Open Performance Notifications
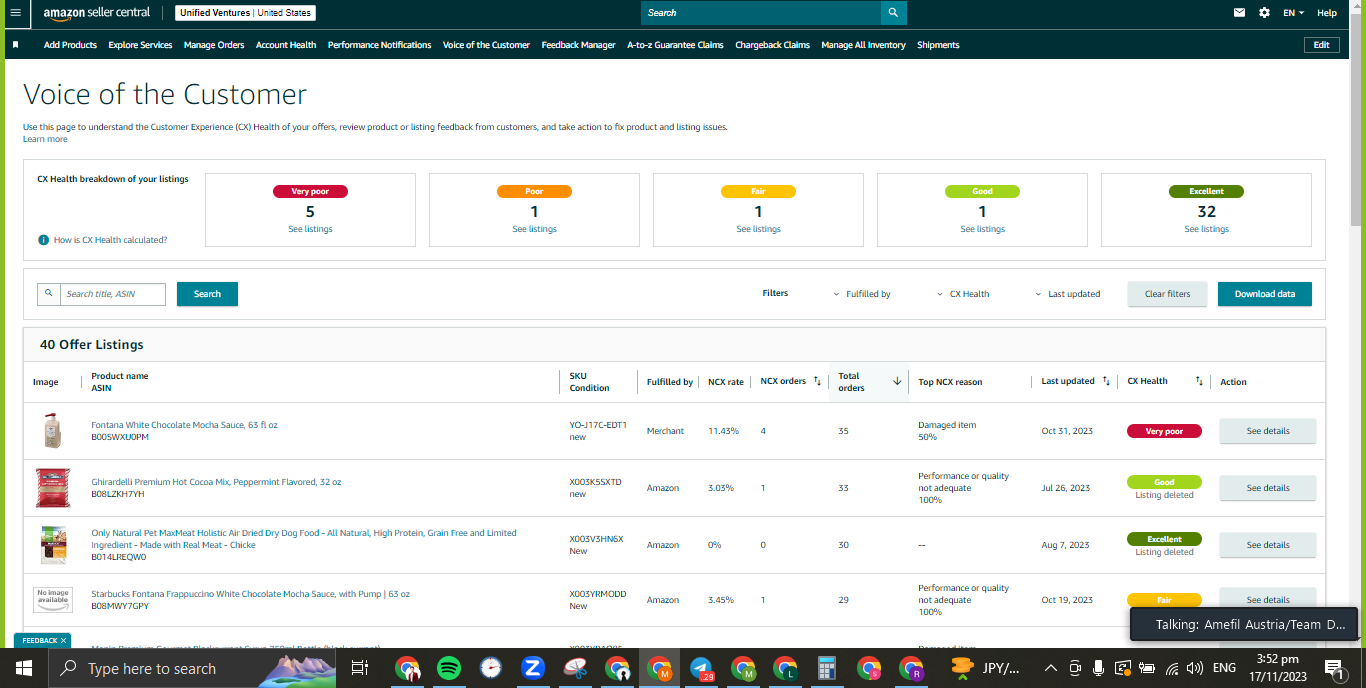The image size is (1366, 688). (x=380, y=45)
